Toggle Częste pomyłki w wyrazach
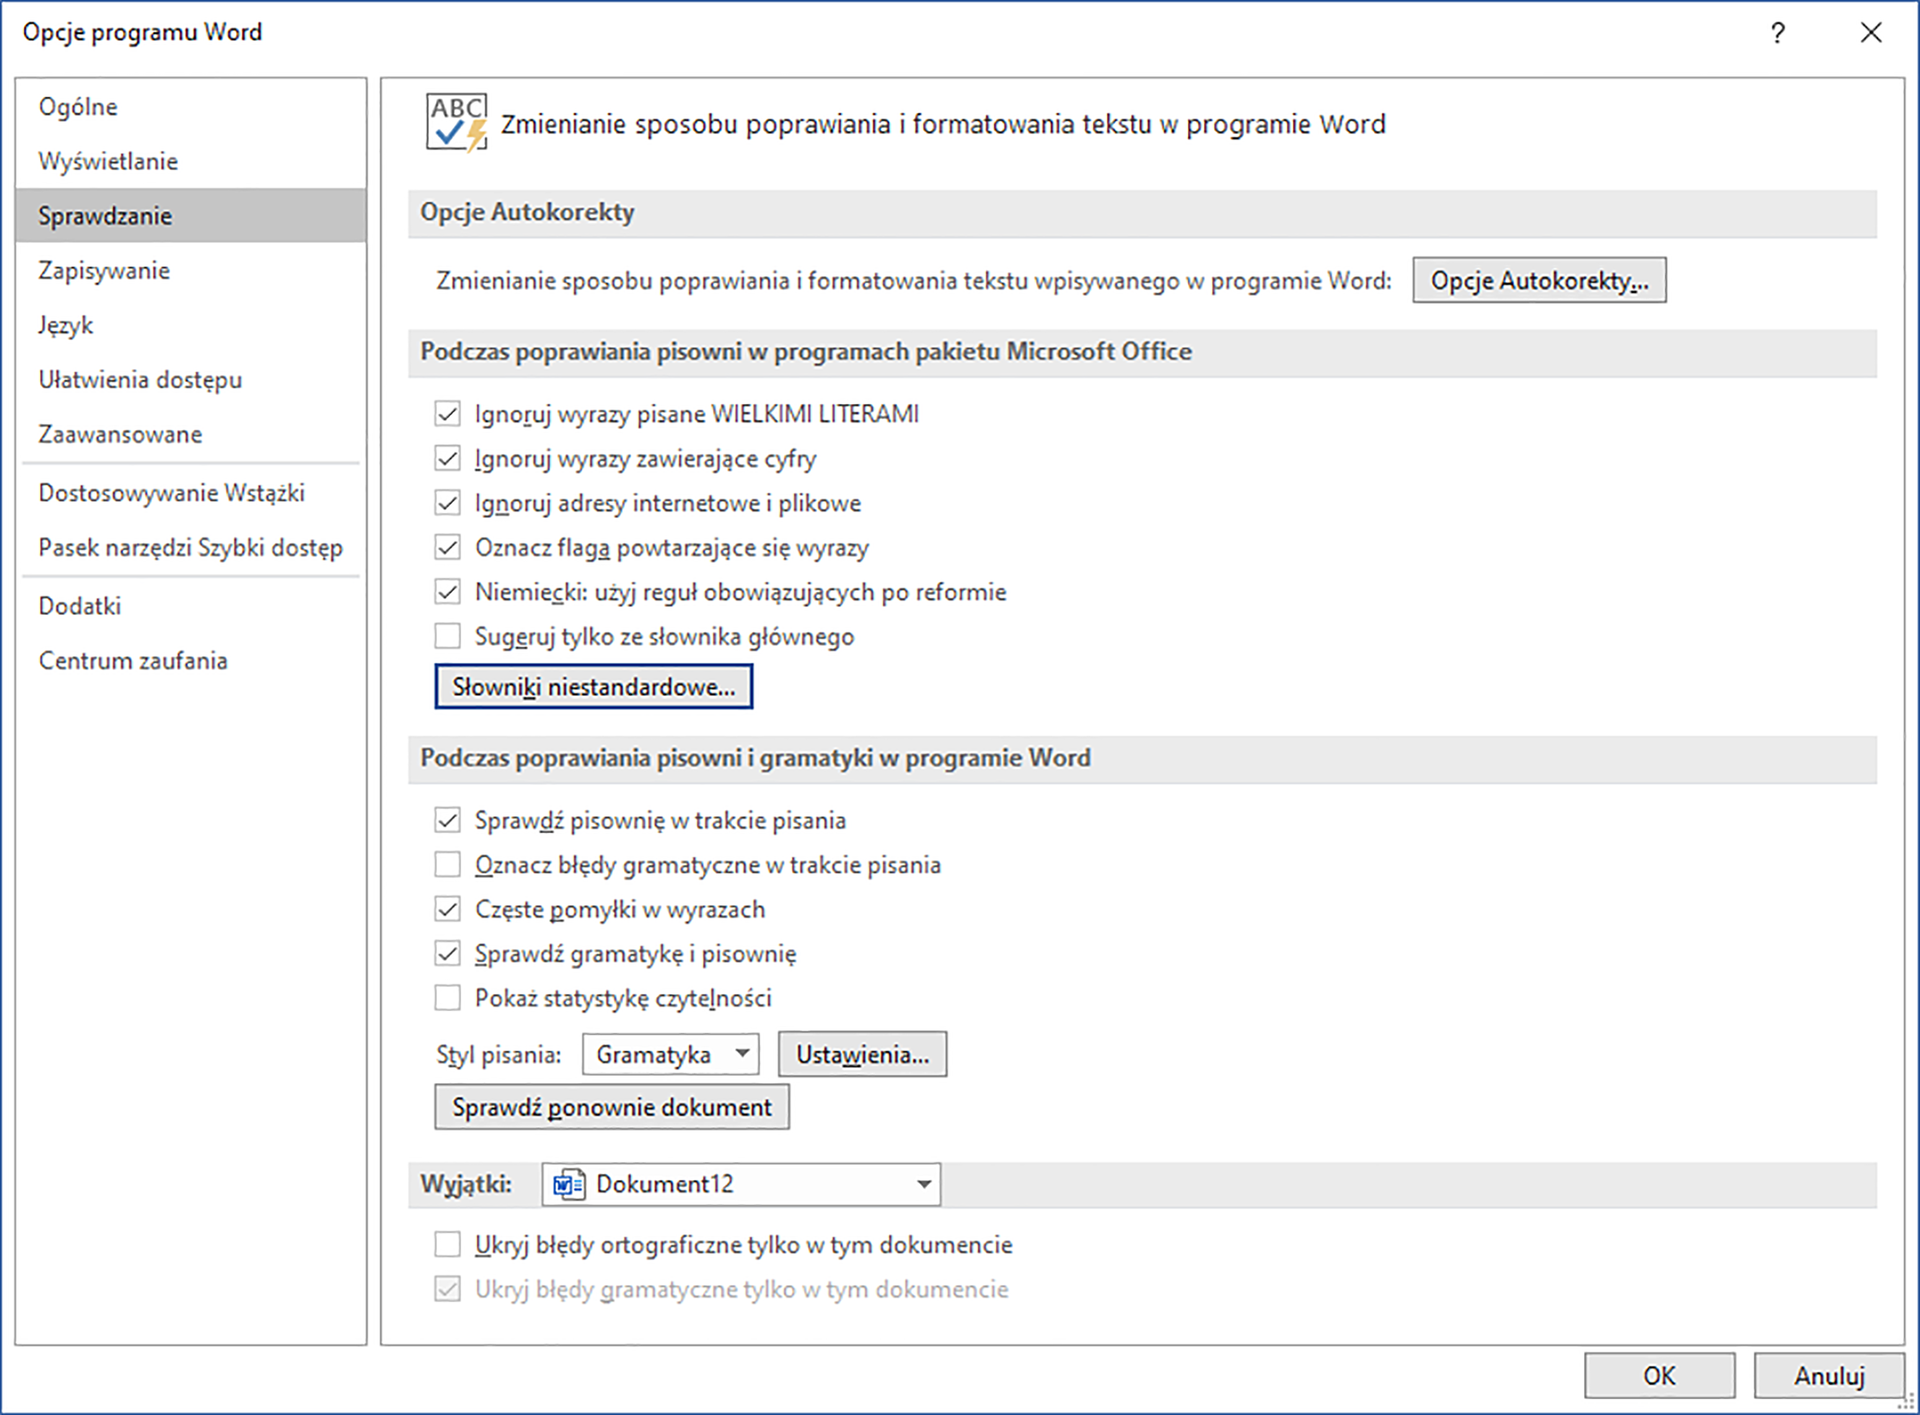This screenshot has width=1920, height=1415. click(x=447, y=910)
